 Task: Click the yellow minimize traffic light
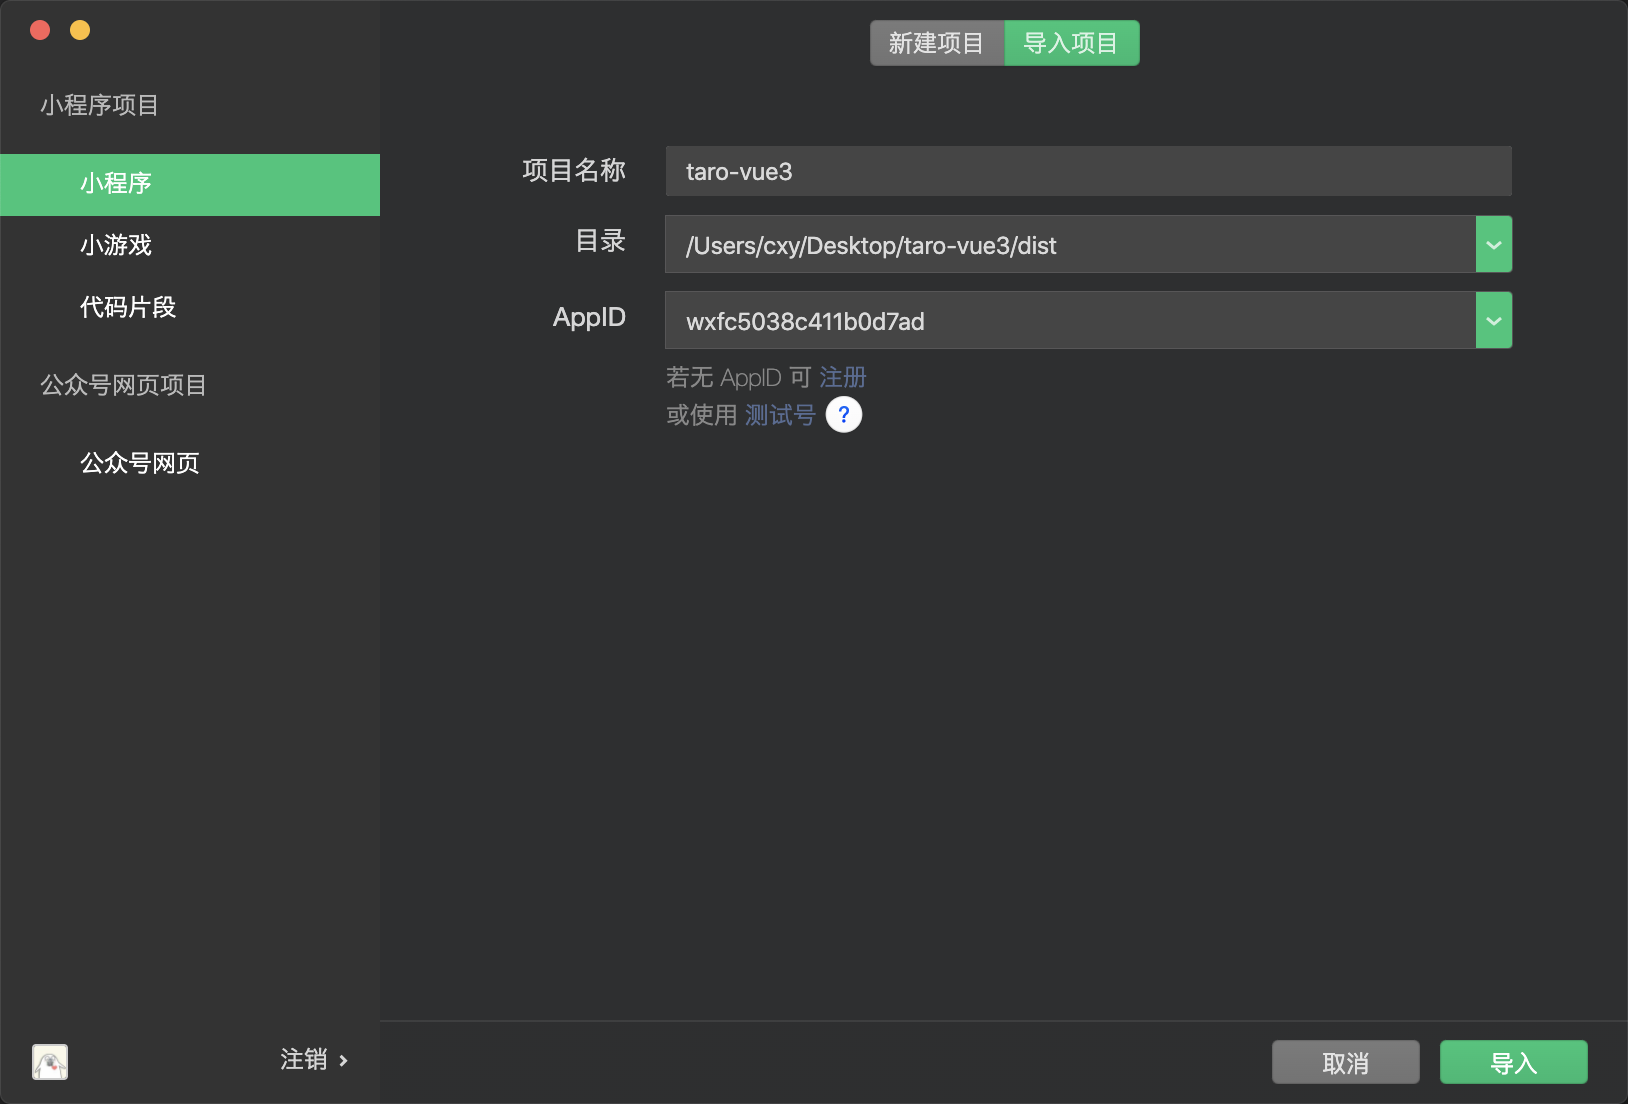[x=79, y=30]
